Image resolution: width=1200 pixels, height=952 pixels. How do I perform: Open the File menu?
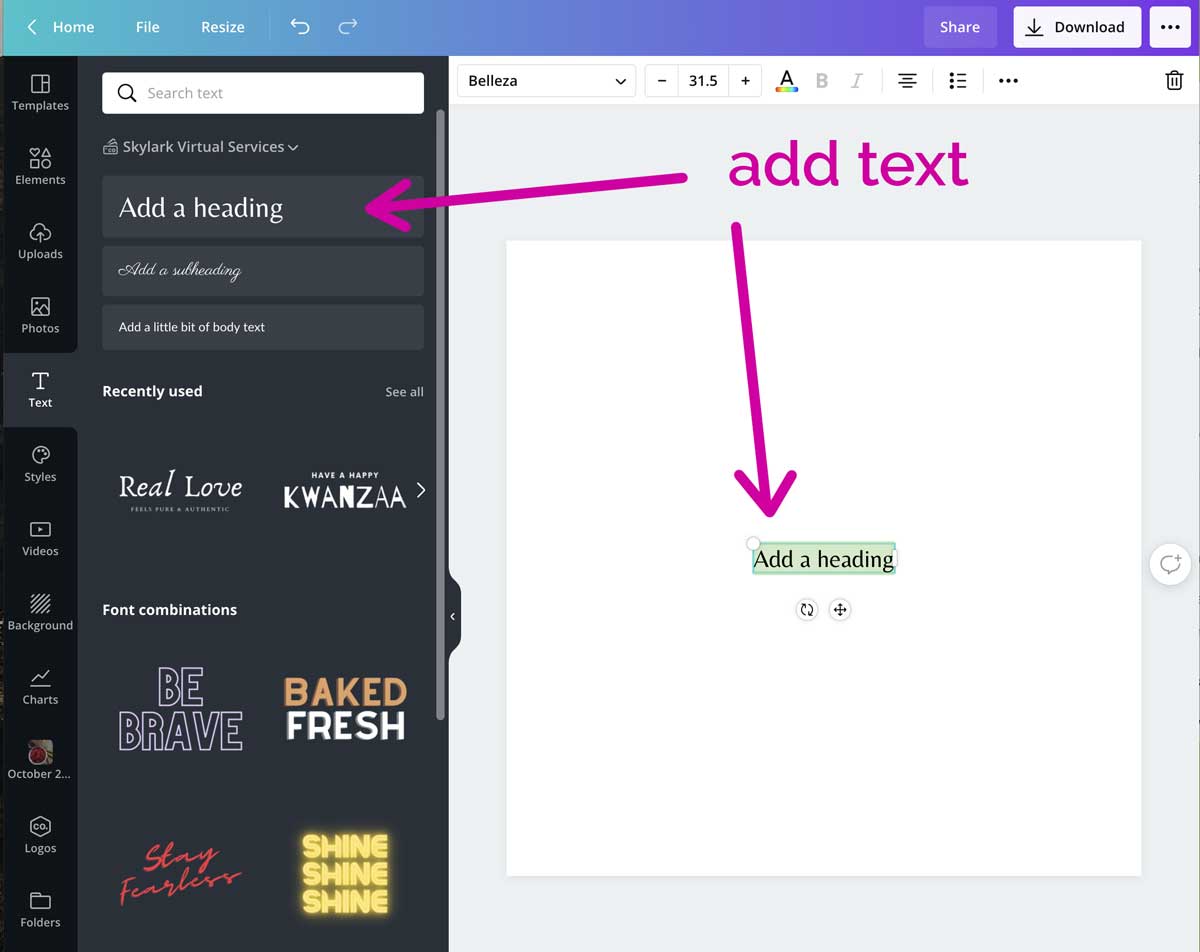[x=147, y=27]
